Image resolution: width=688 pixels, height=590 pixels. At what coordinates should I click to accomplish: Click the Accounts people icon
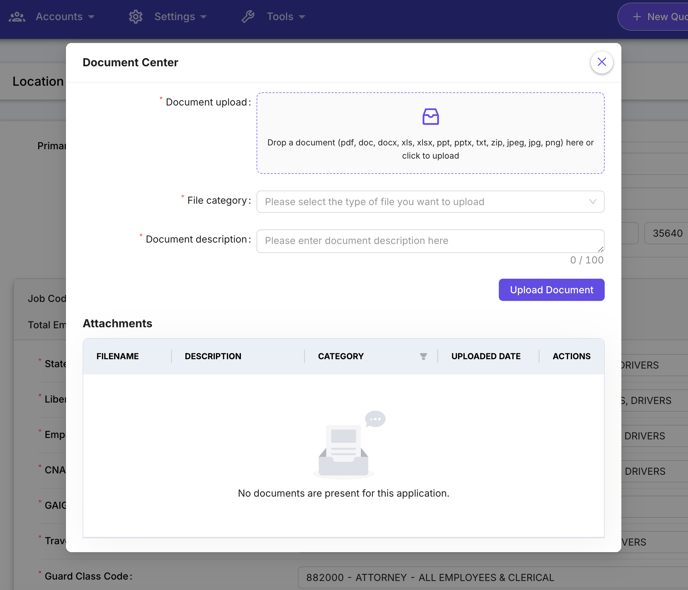click(17, 17)
